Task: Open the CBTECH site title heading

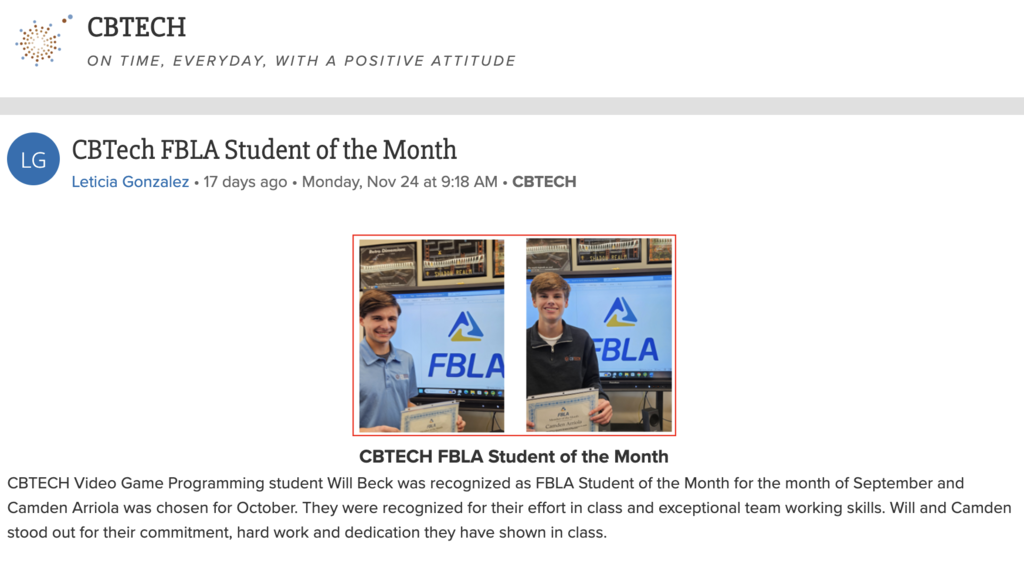Action: tap(136, 27)
